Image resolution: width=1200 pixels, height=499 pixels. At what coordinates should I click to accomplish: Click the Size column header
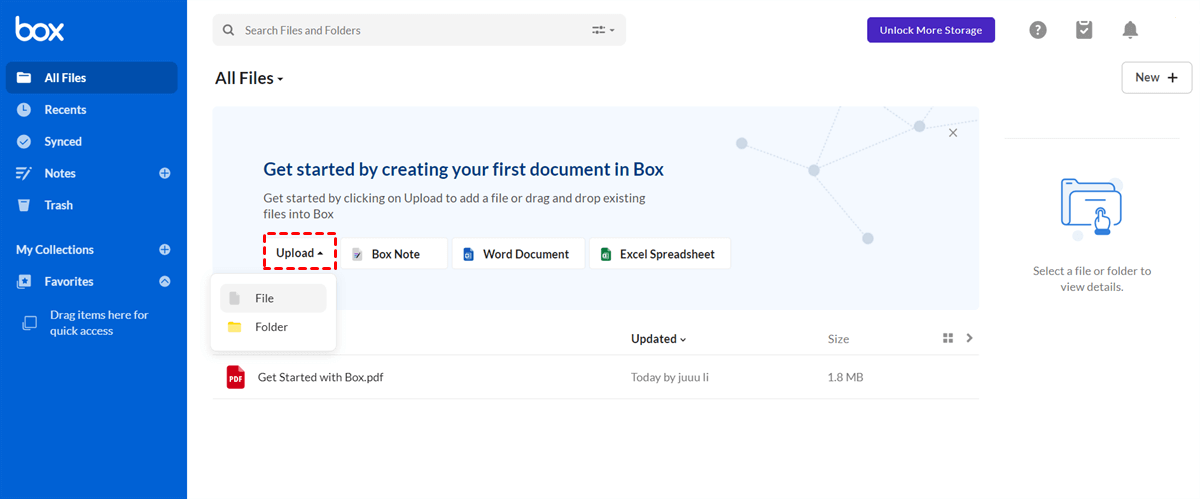pos(838,339)
